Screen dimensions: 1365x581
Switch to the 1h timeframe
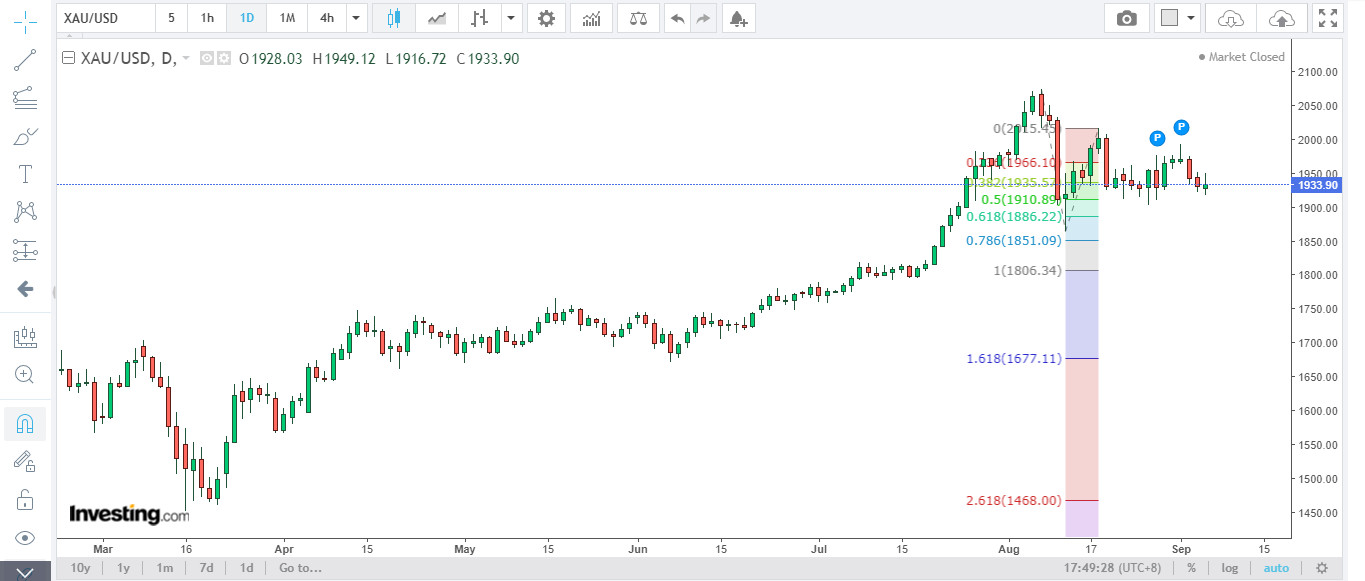click(x=207, y=18)
